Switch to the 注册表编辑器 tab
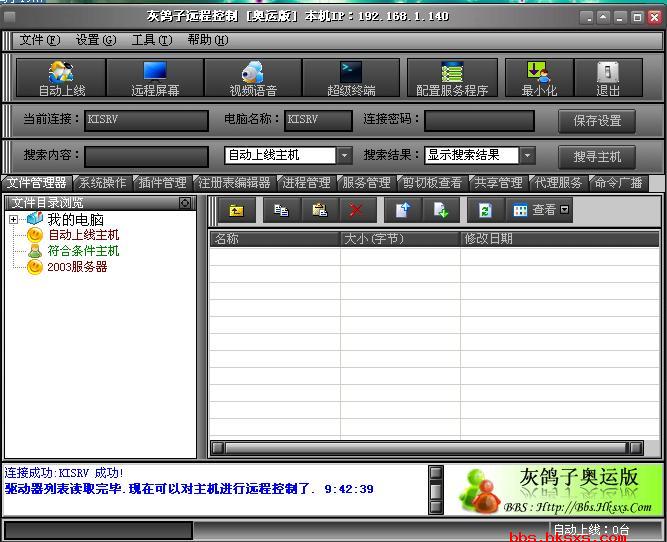667x542 pixels. point(234,183)
